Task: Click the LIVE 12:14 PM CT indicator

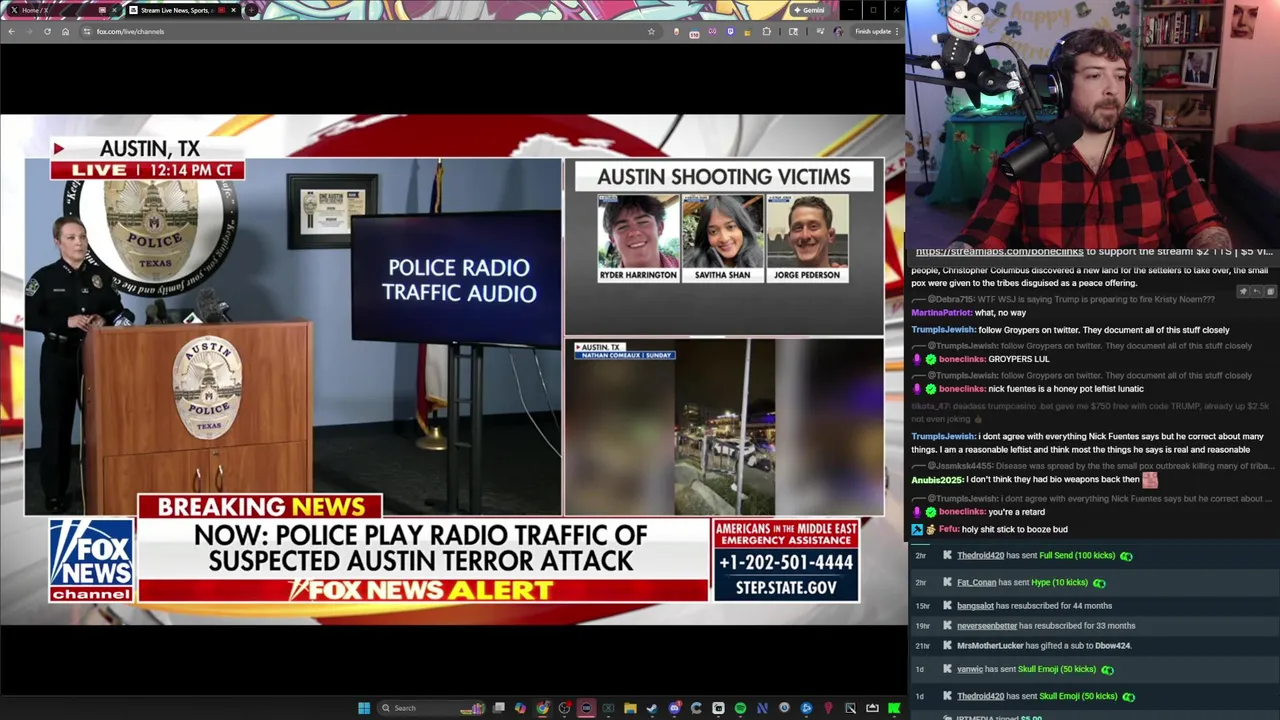Action: click(147, 170)
